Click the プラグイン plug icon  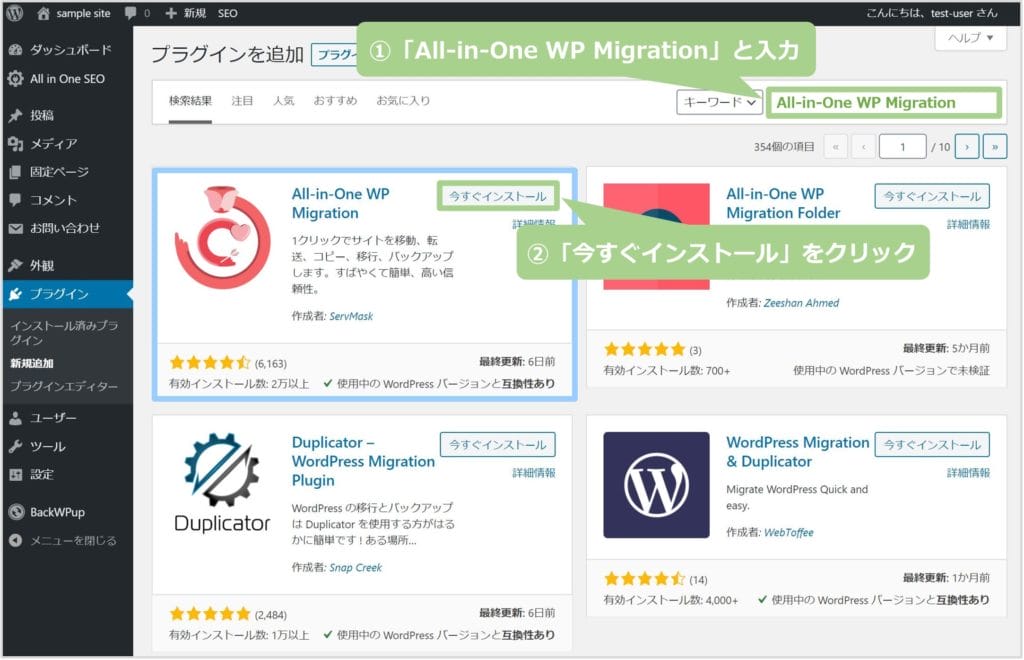pyautogui.click(x=16, y=294)
